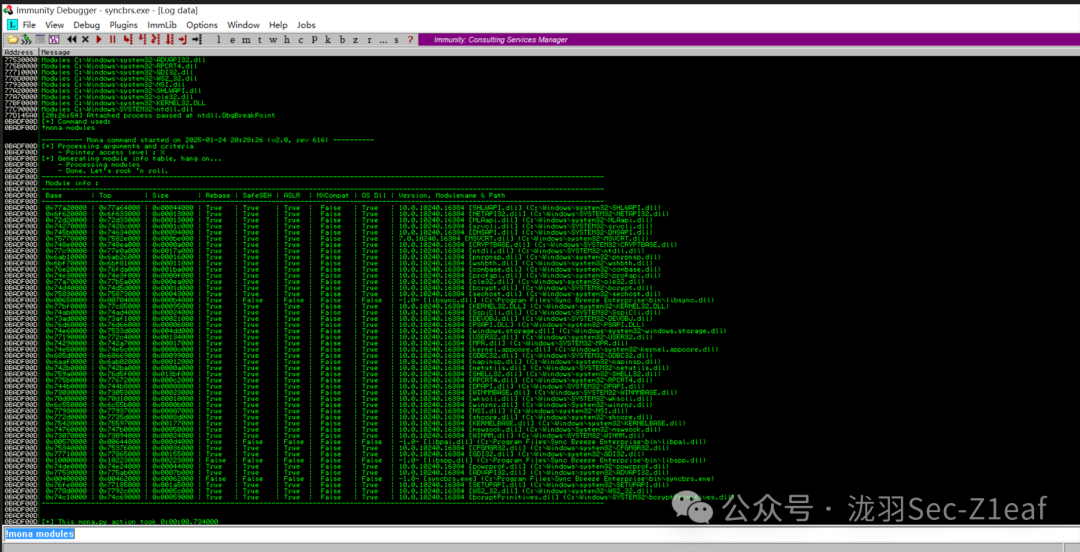
Task: Pause execution with red pause icon
Action: pos(112,39)
